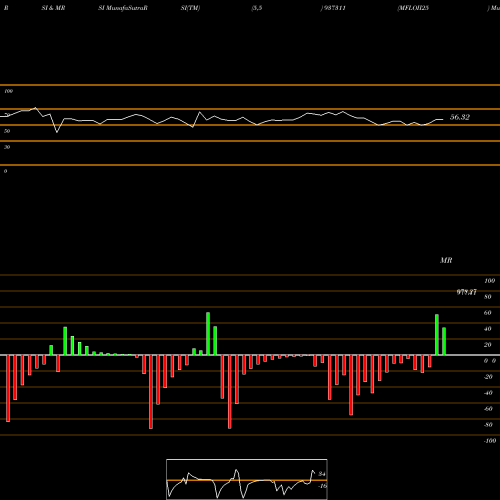Click the "(MFLOH25" symbol text
This screenshot has height=500, width=500.
pos(413,8)
